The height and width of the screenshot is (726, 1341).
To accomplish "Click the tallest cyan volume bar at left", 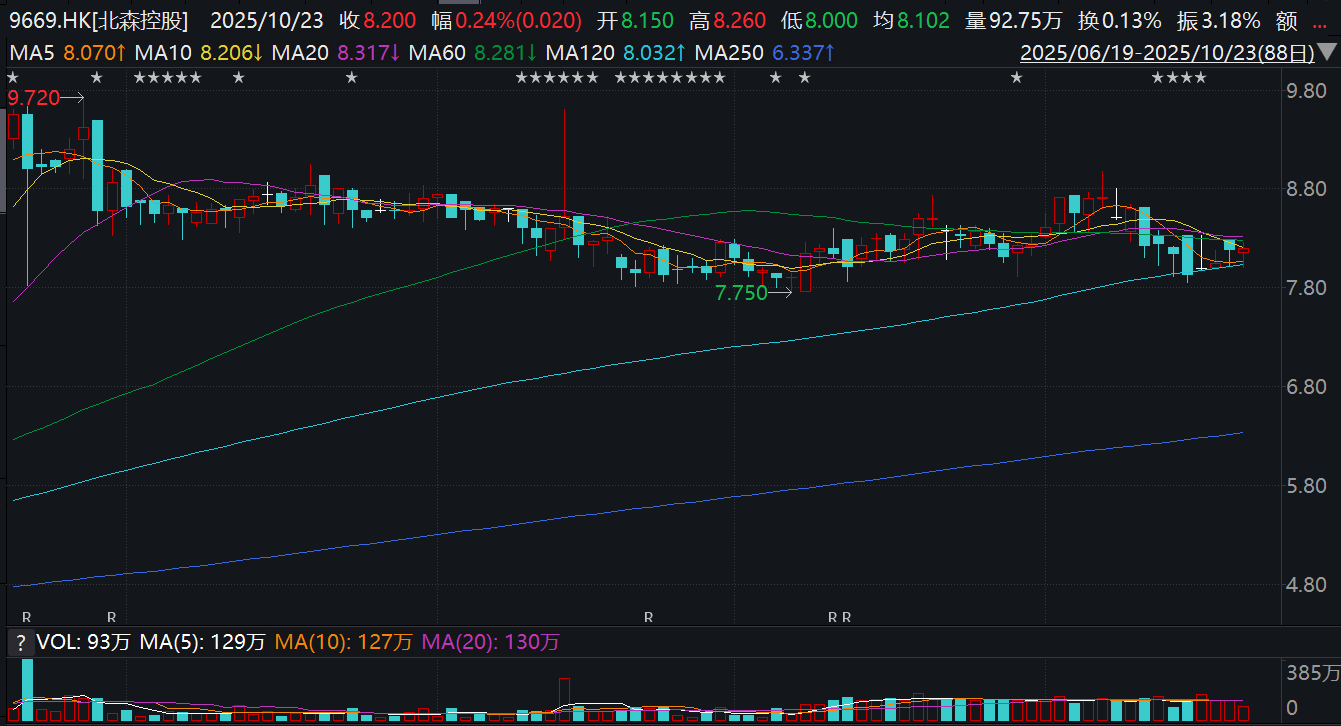I will 27,690.
